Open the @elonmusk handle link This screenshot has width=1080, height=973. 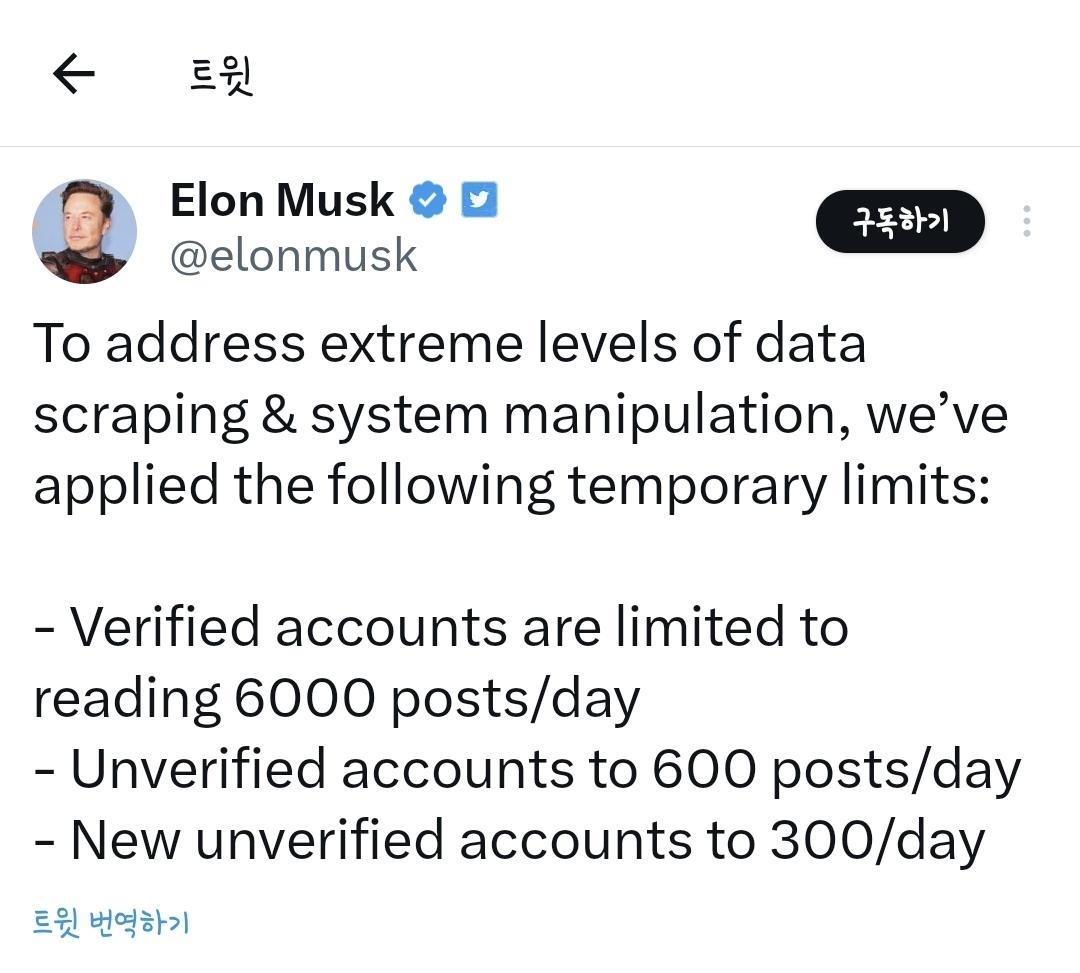[x=293, y=255]
